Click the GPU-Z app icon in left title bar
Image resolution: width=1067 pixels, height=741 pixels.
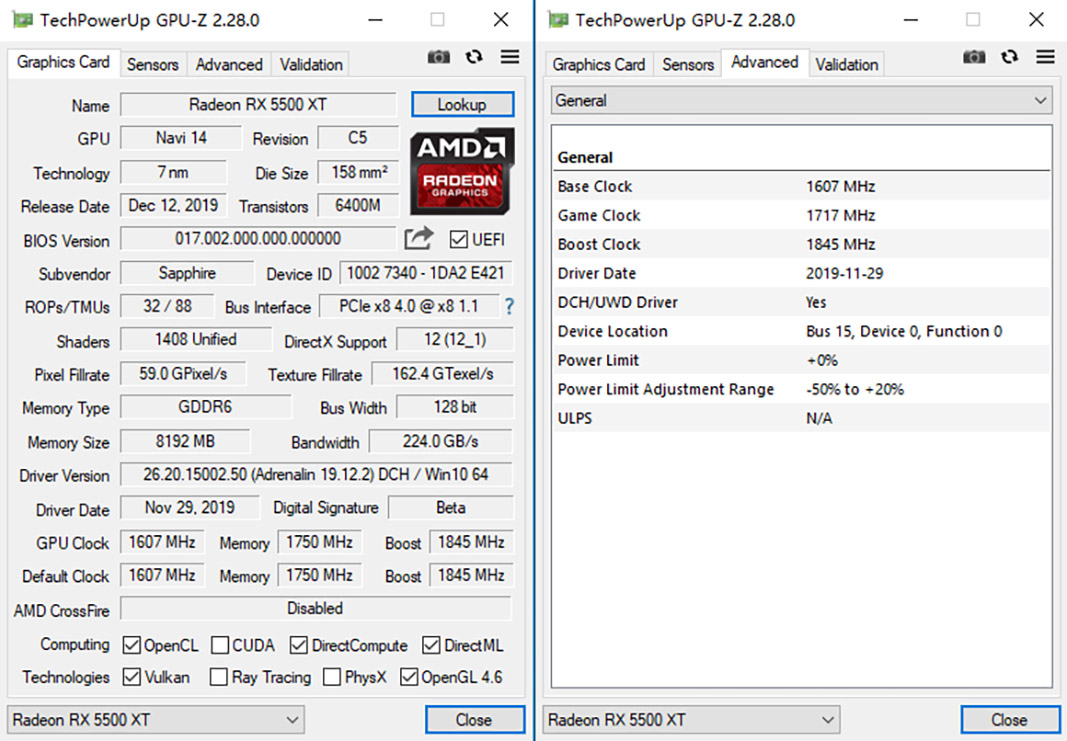pos(23,20)
